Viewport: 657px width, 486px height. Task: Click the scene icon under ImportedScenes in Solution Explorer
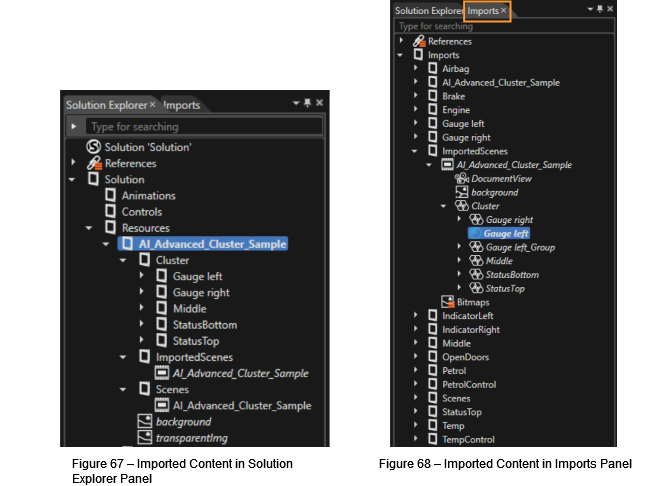coord(162,372)
